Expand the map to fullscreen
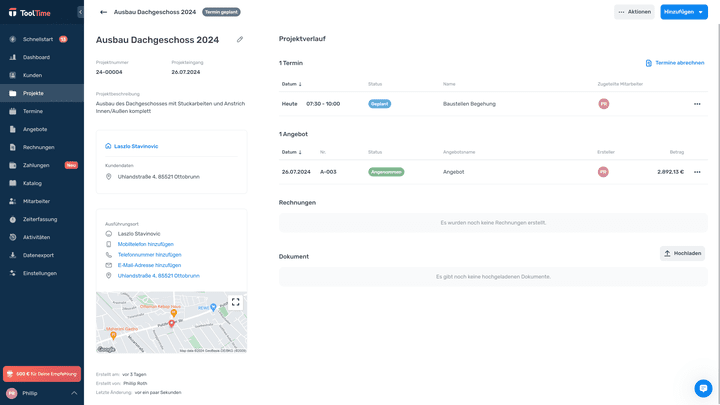Image resolution: width=720 pixels, height=405 pixels. point(236,302)
